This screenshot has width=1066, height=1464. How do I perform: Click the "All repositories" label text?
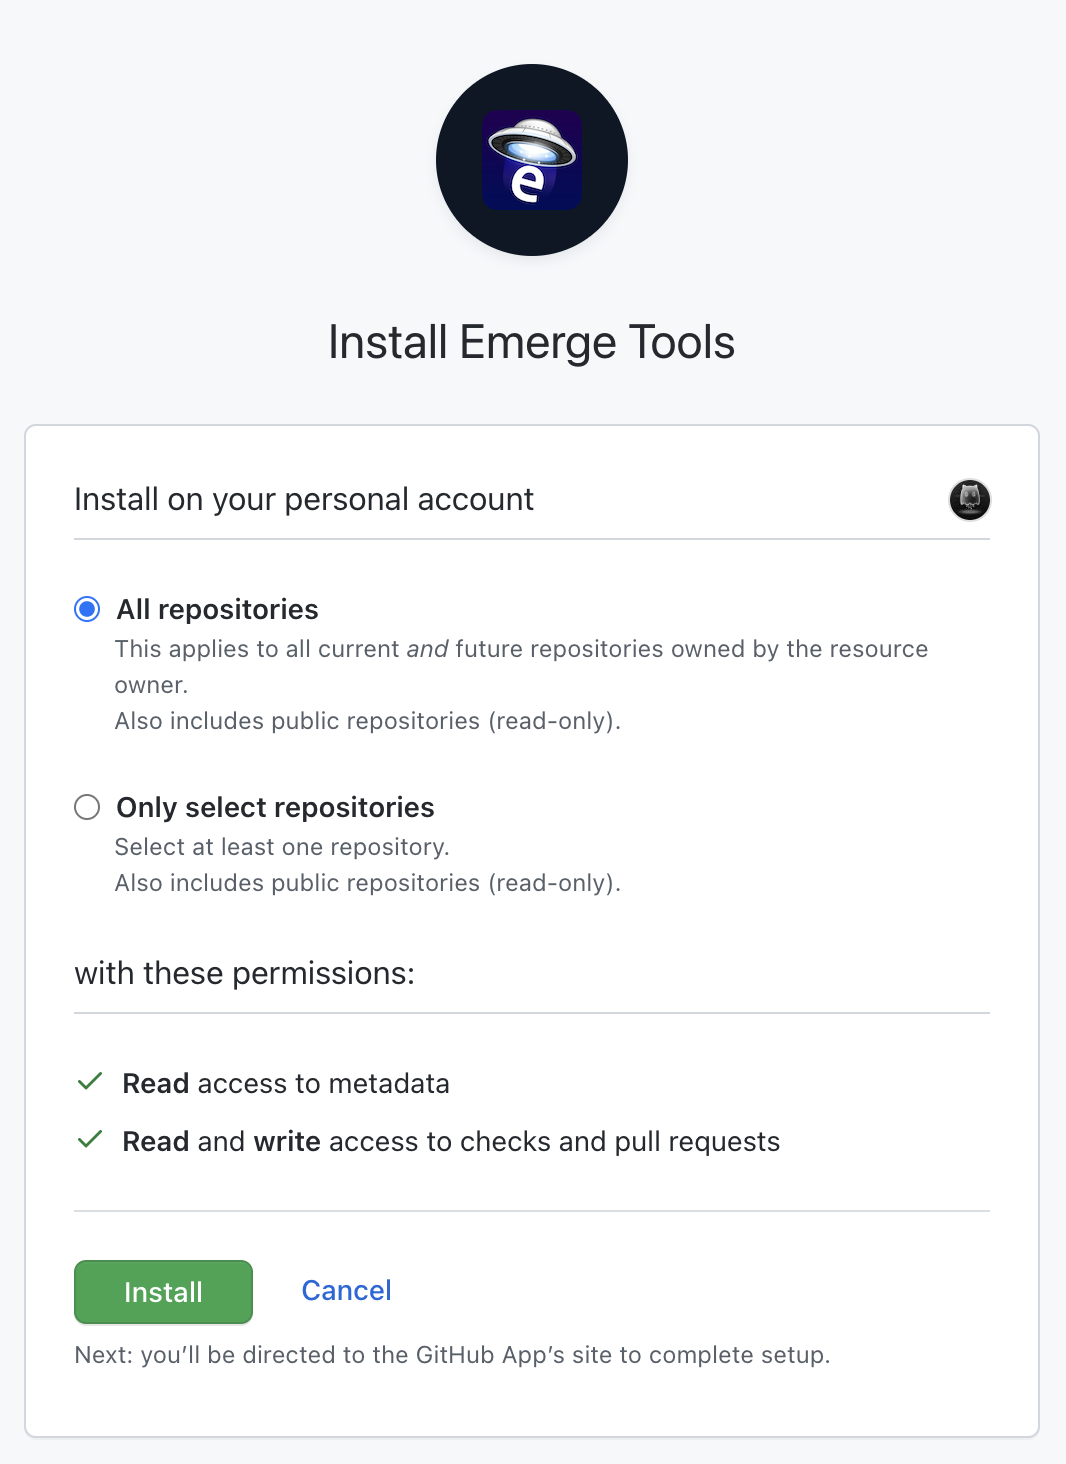coord(217,609)
